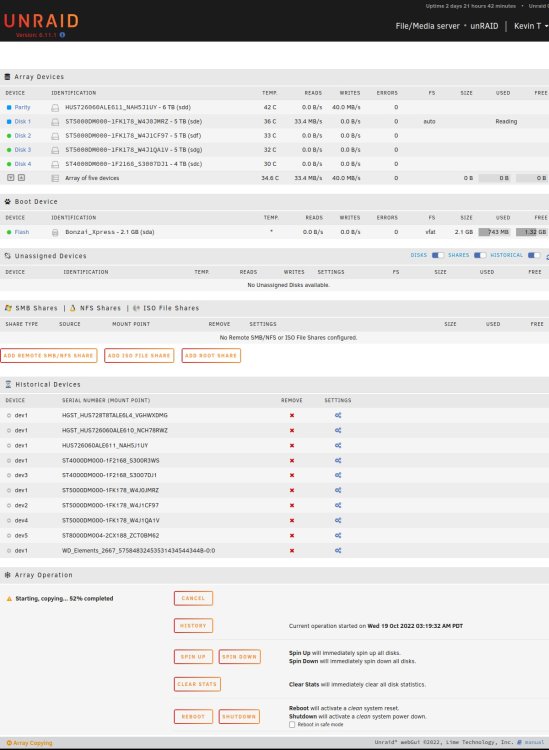Expand array view with the up-arrow icon
The image size is (549, 750).
22,177
